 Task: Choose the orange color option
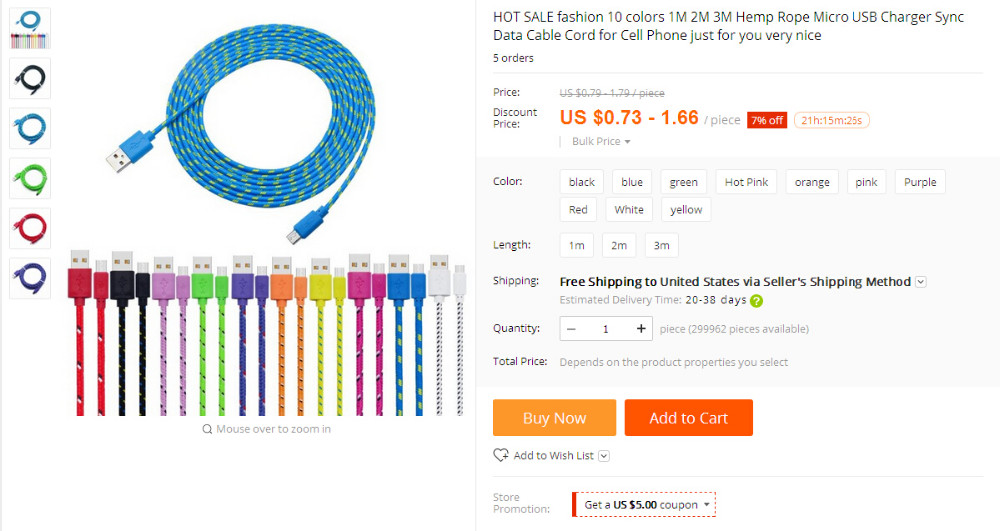812,182
